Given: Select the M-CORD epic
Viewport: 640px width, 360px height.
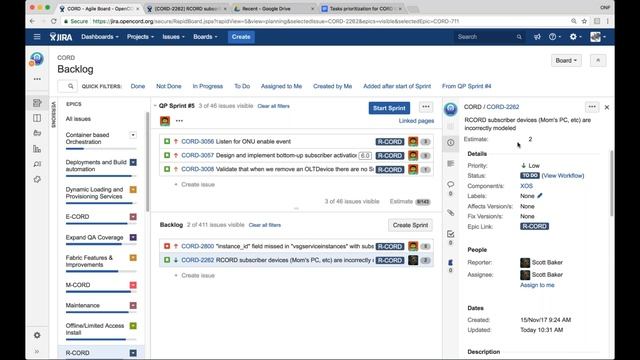Looking at the screenshot, I should (78, 285).
